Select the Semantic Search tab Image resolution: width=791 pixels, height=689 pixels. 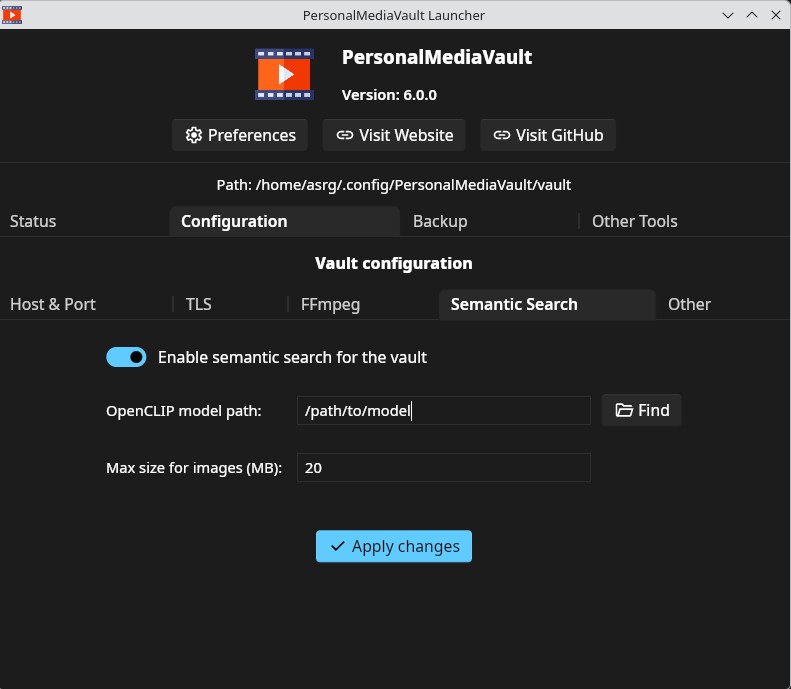tap(547, 305)
